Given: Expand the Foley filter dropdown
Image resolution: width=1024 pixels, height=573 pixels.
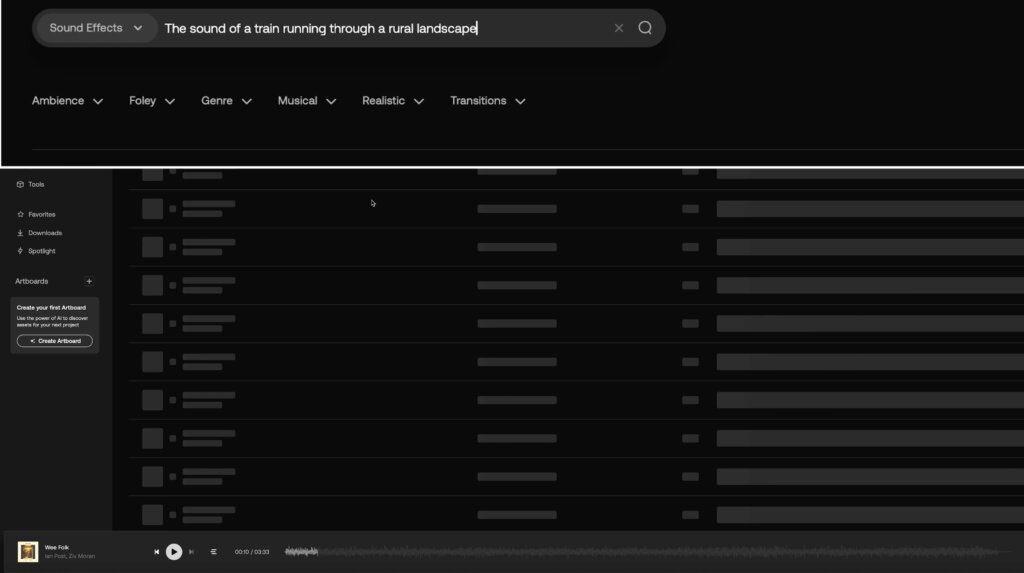Looking at the screenshot, I should [152, 101].
